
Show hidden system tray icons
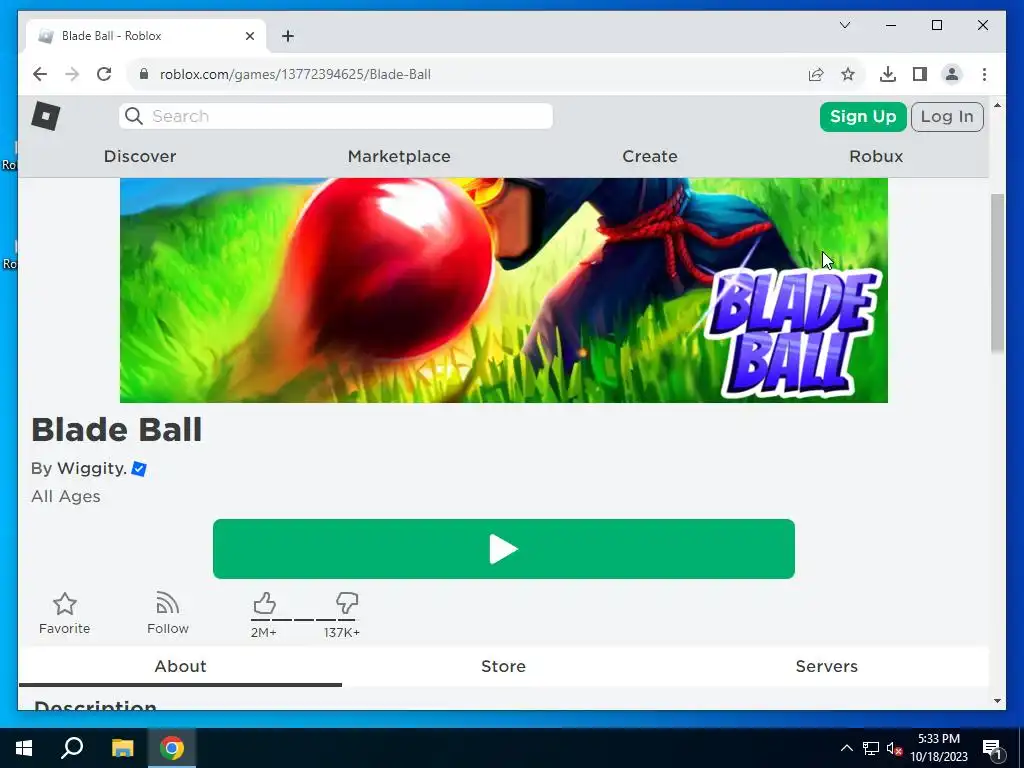point(846,748)
